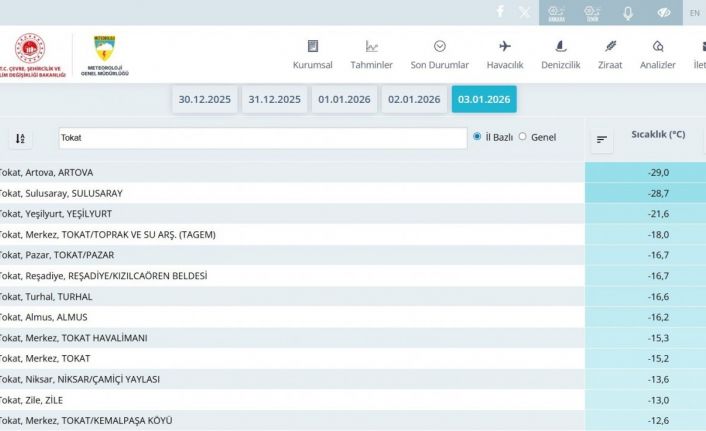Select the 01.01.2026 date tab
The width and height of the screenshot is (706, 431).
[x=344, y=99]
